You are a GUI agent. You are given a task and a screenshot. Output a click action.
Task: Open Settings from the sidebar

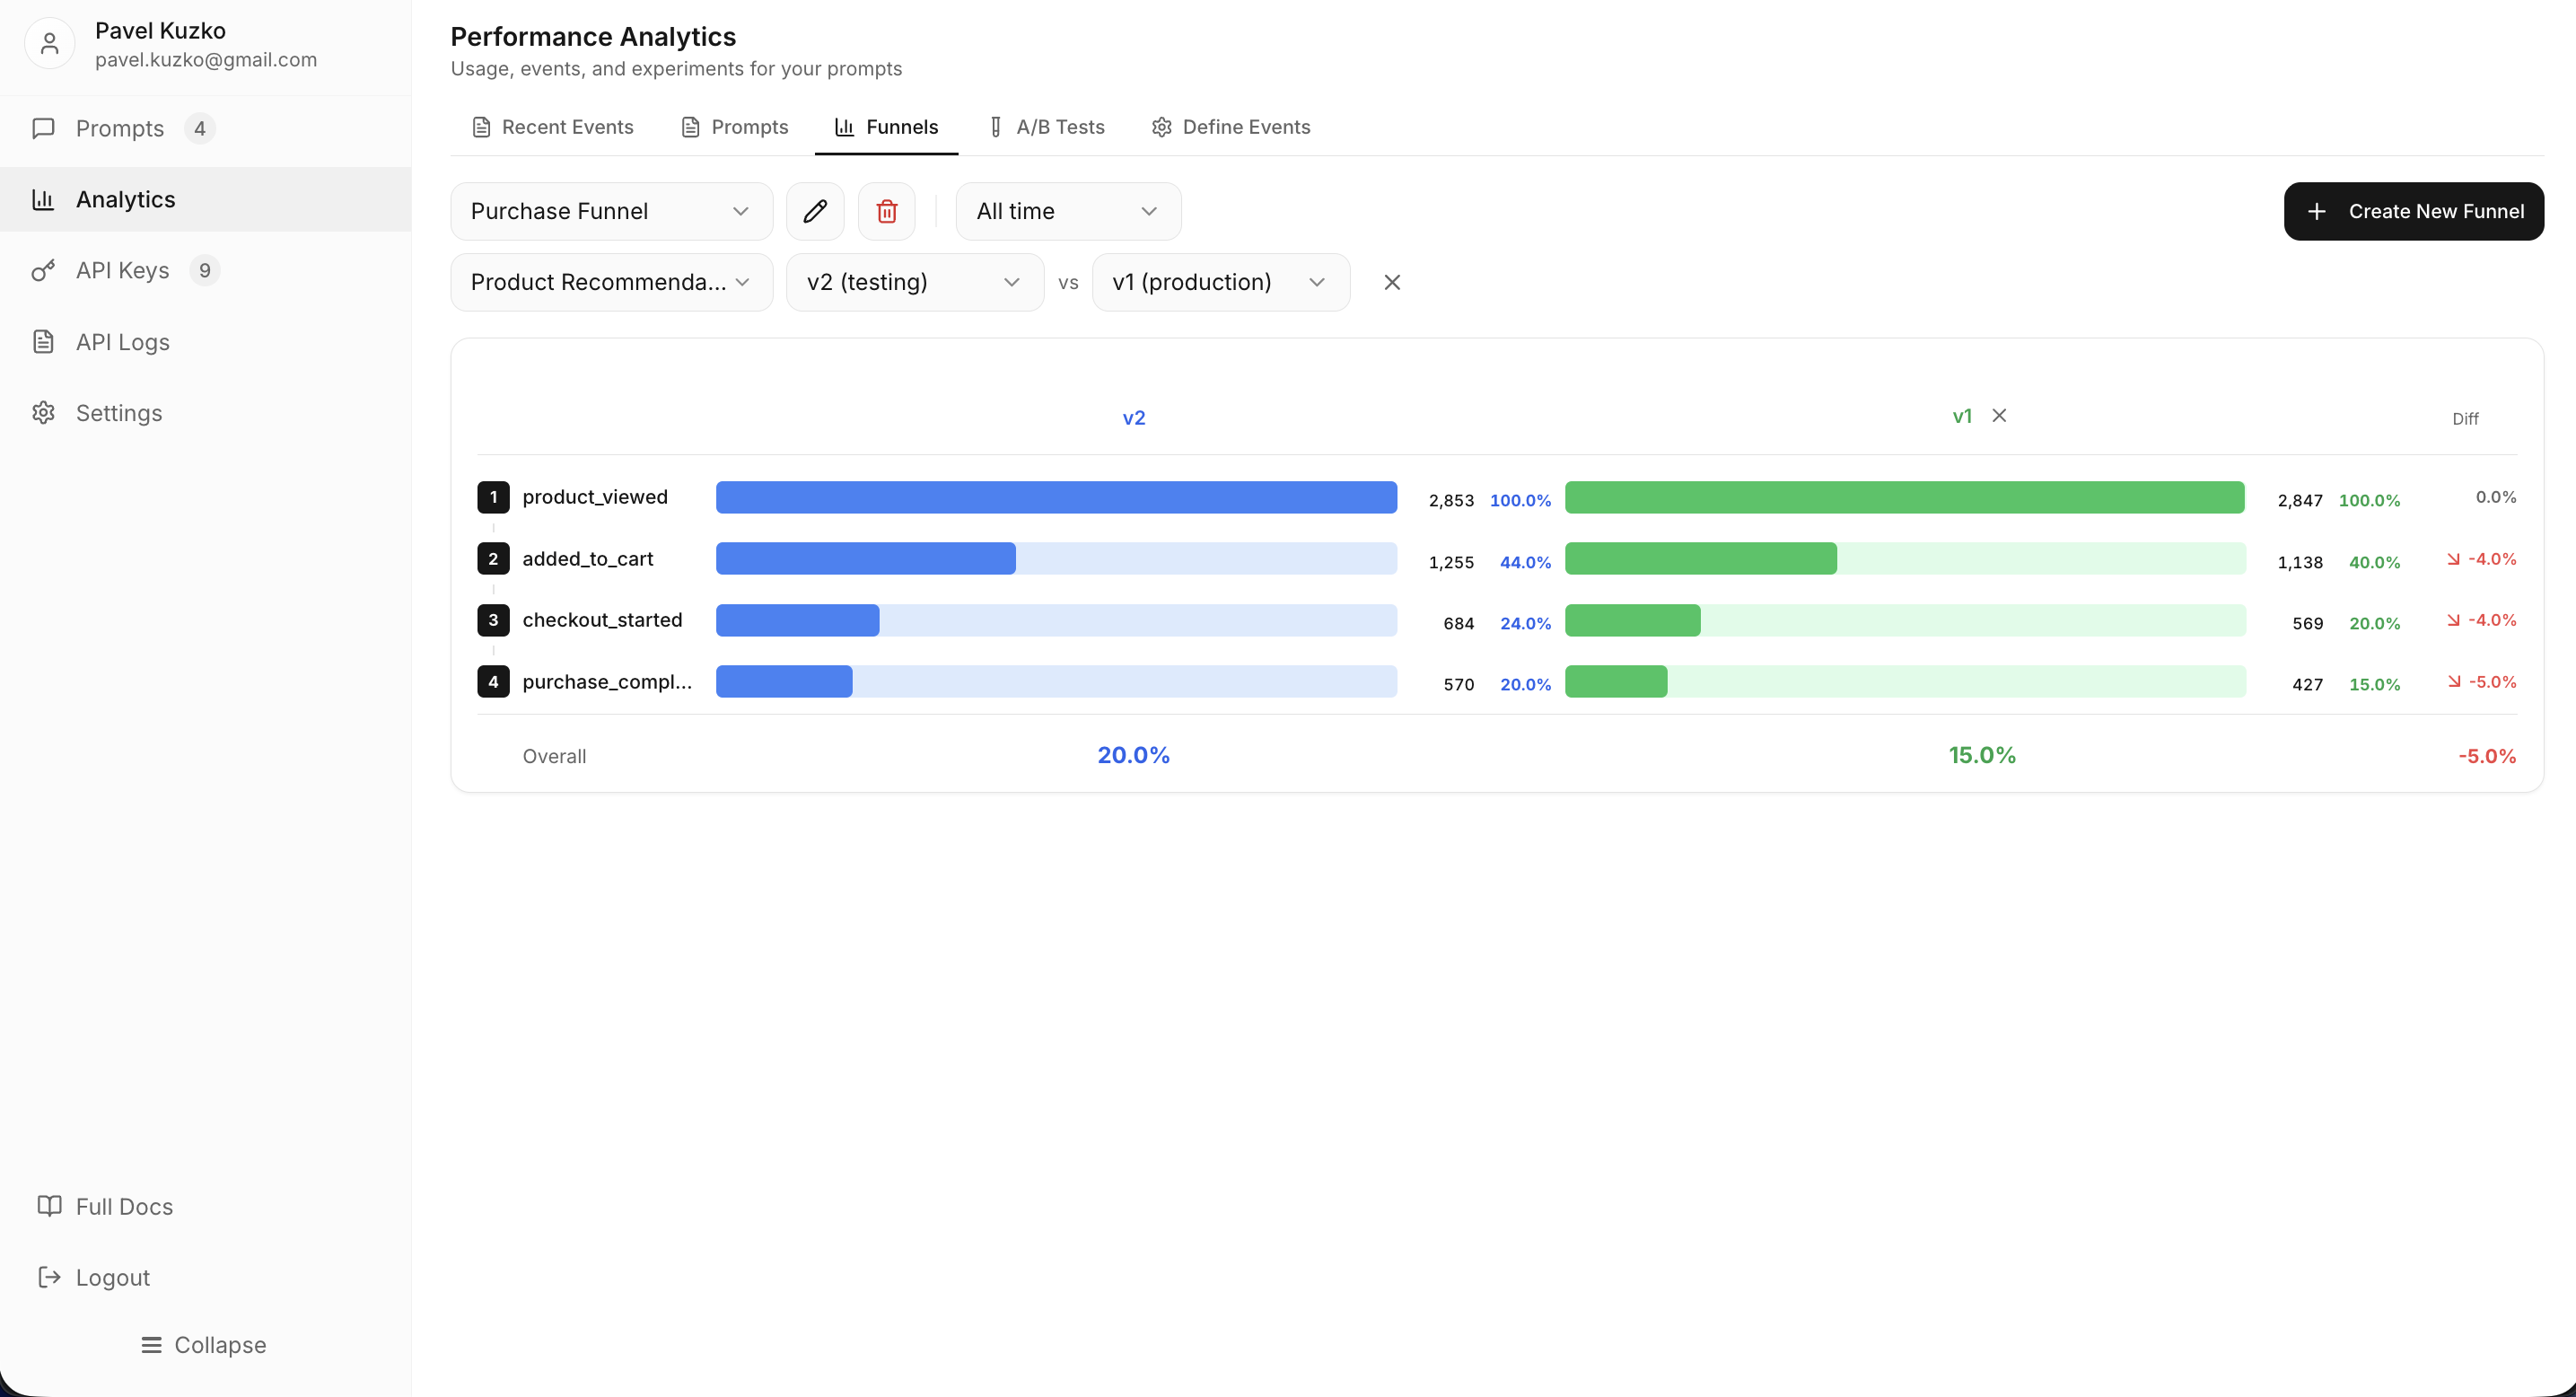point(118,413)
